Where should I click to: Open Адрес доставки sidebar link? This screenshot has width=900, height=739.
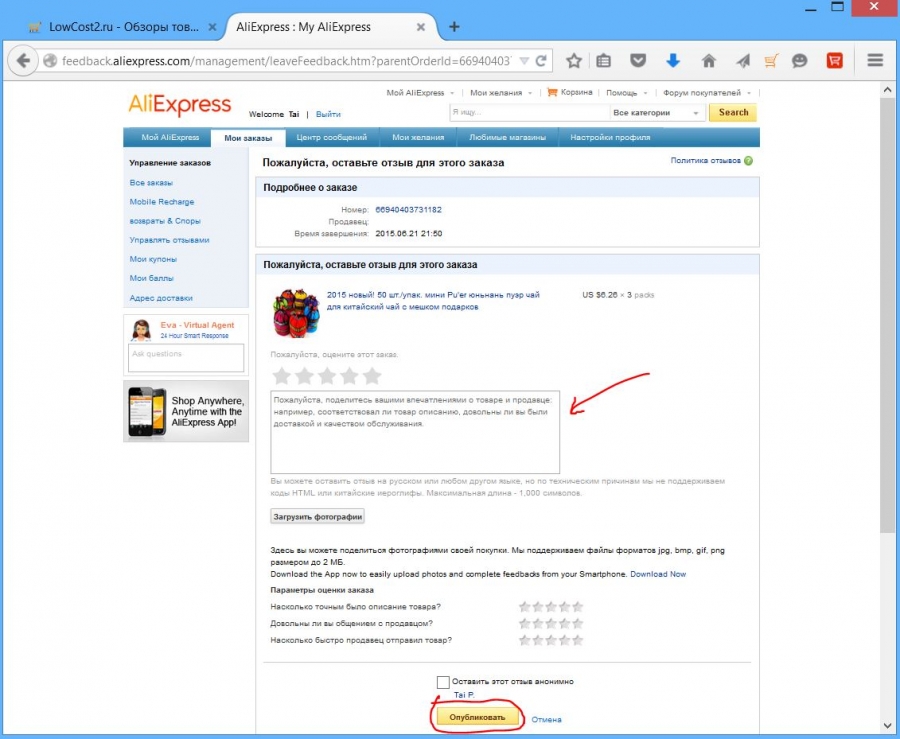point(161,298)
